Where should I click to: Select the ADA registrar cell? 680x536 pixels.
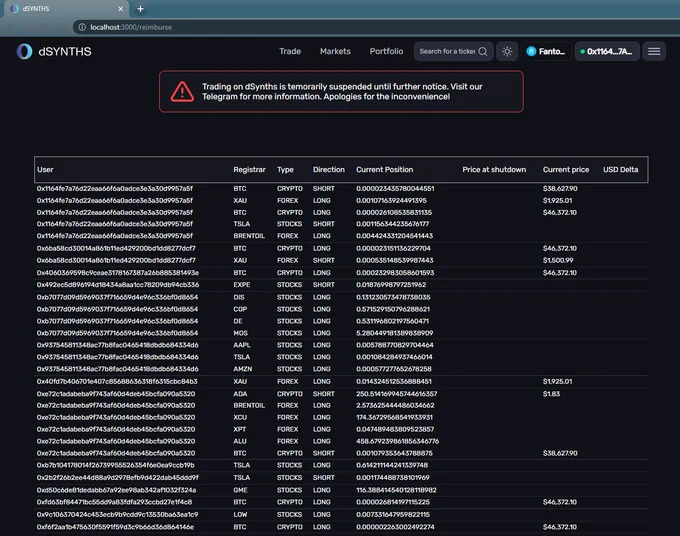tap(240, 394)
